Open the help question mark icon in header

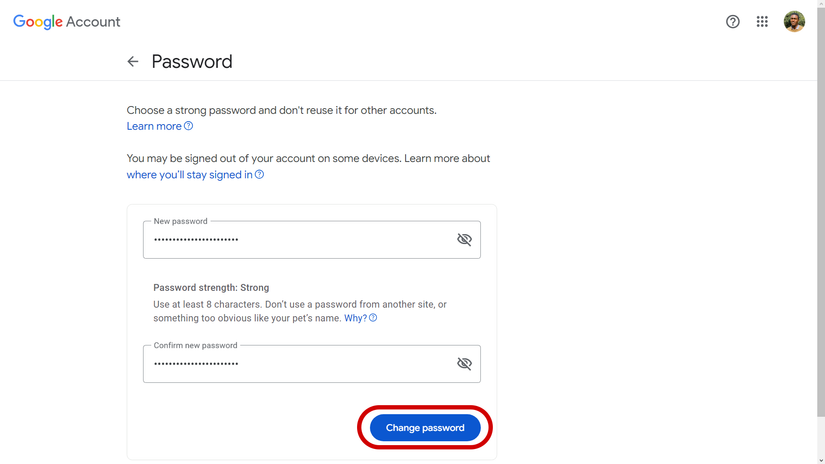pyautogui.click(x=733, y=22)
